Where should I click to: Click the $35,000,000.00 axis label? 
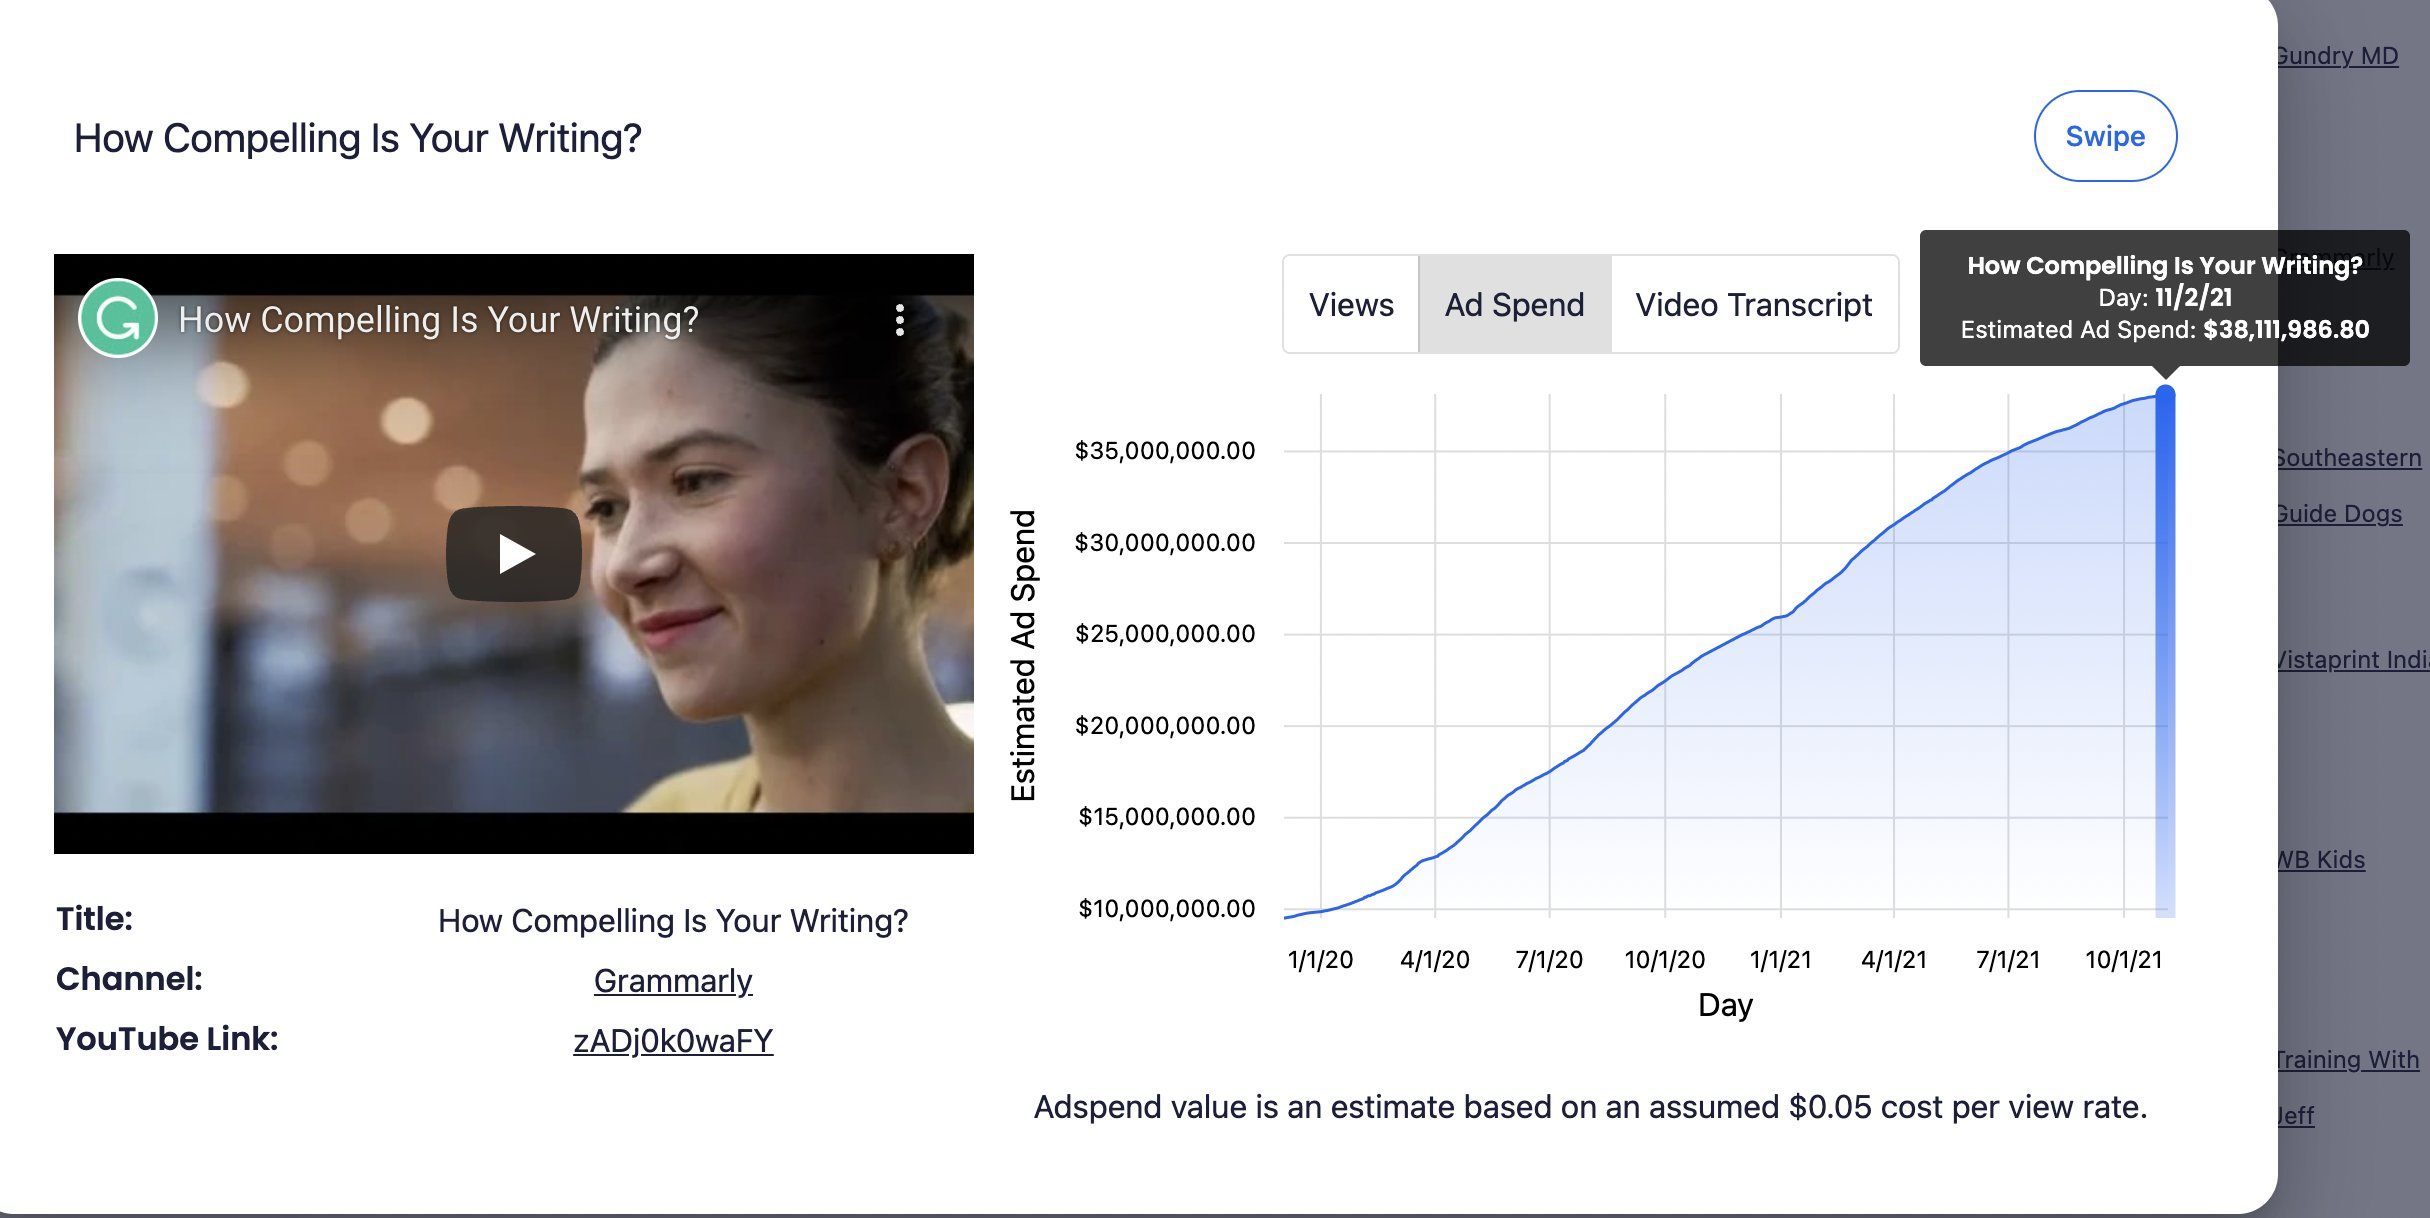point(1165,451)
